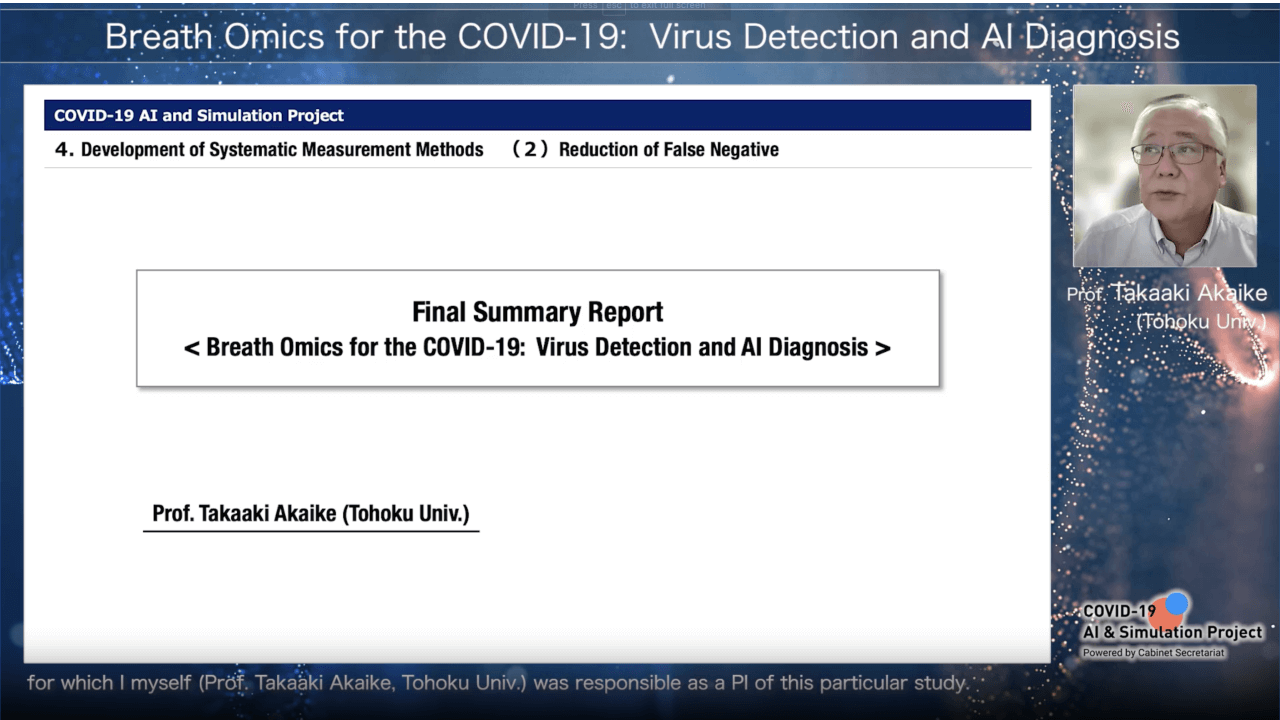
Task: Click the esc key badge at top
Action: click(x=614, y=6)
